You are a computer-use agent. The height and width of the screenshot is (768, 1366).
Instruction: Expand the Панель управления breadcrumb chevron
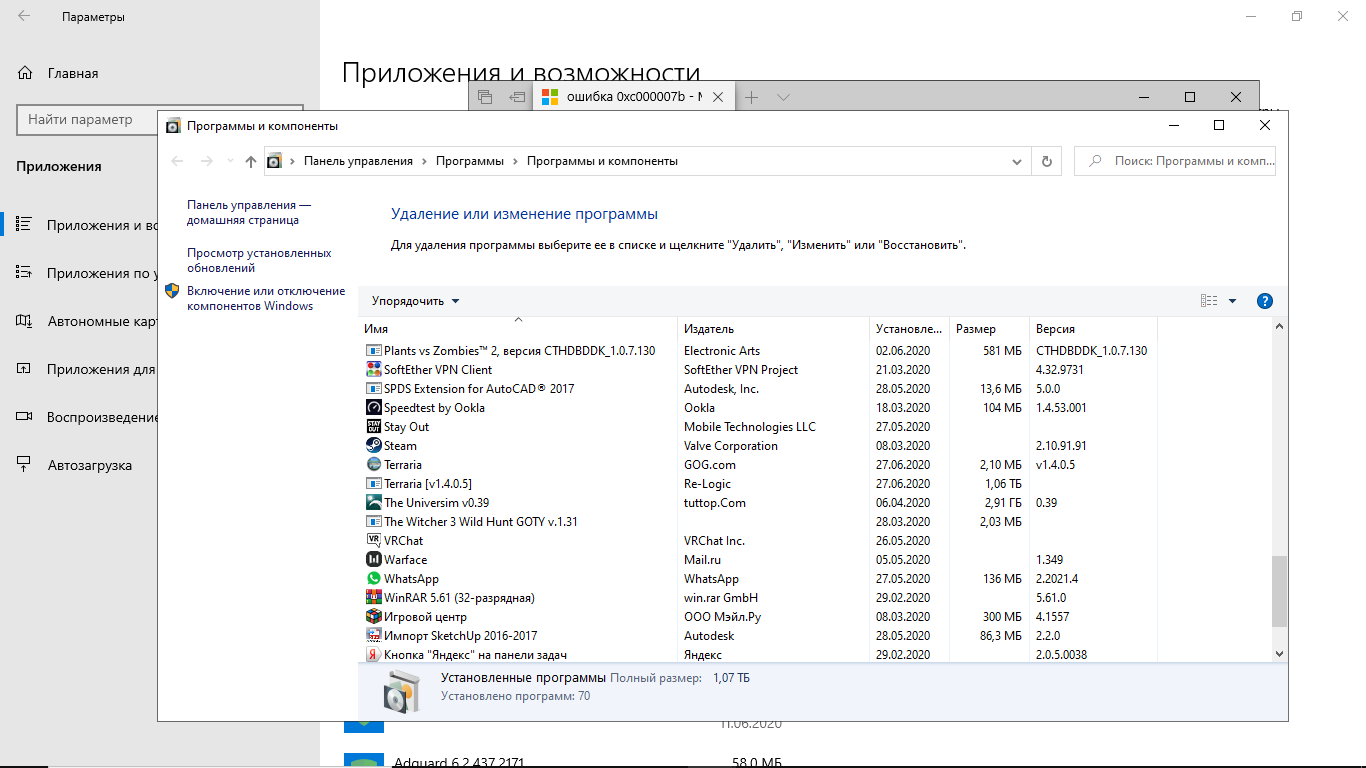(424, 161)
